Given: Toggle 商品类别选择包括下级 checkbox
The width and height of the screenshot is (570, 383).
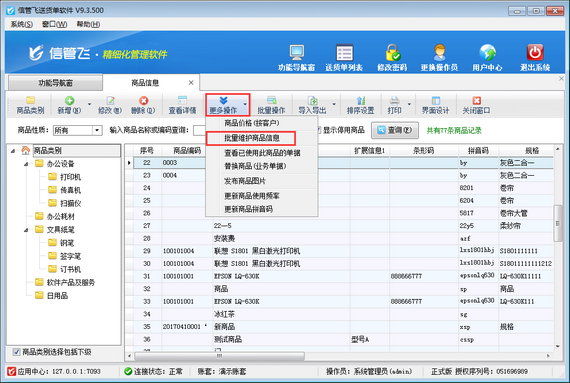Looking at the screenshot, I should click(x=16, y=352).
